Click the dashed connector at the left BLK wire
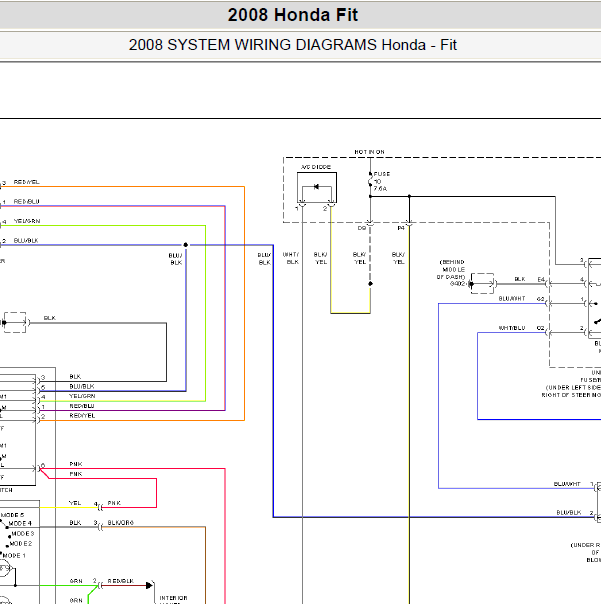The image size is (601, 604). point(15,322)
